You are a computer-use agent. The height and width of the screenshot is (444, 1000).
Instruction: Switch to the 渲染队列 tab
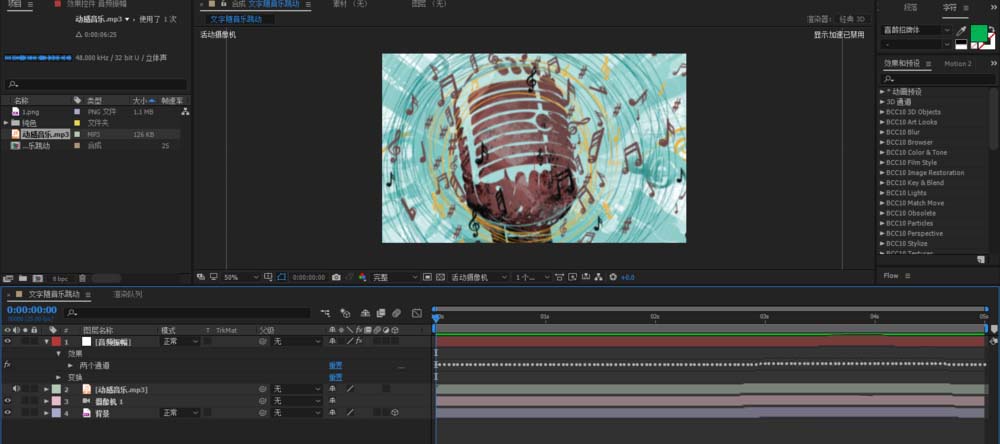click(x=127, y=294)
